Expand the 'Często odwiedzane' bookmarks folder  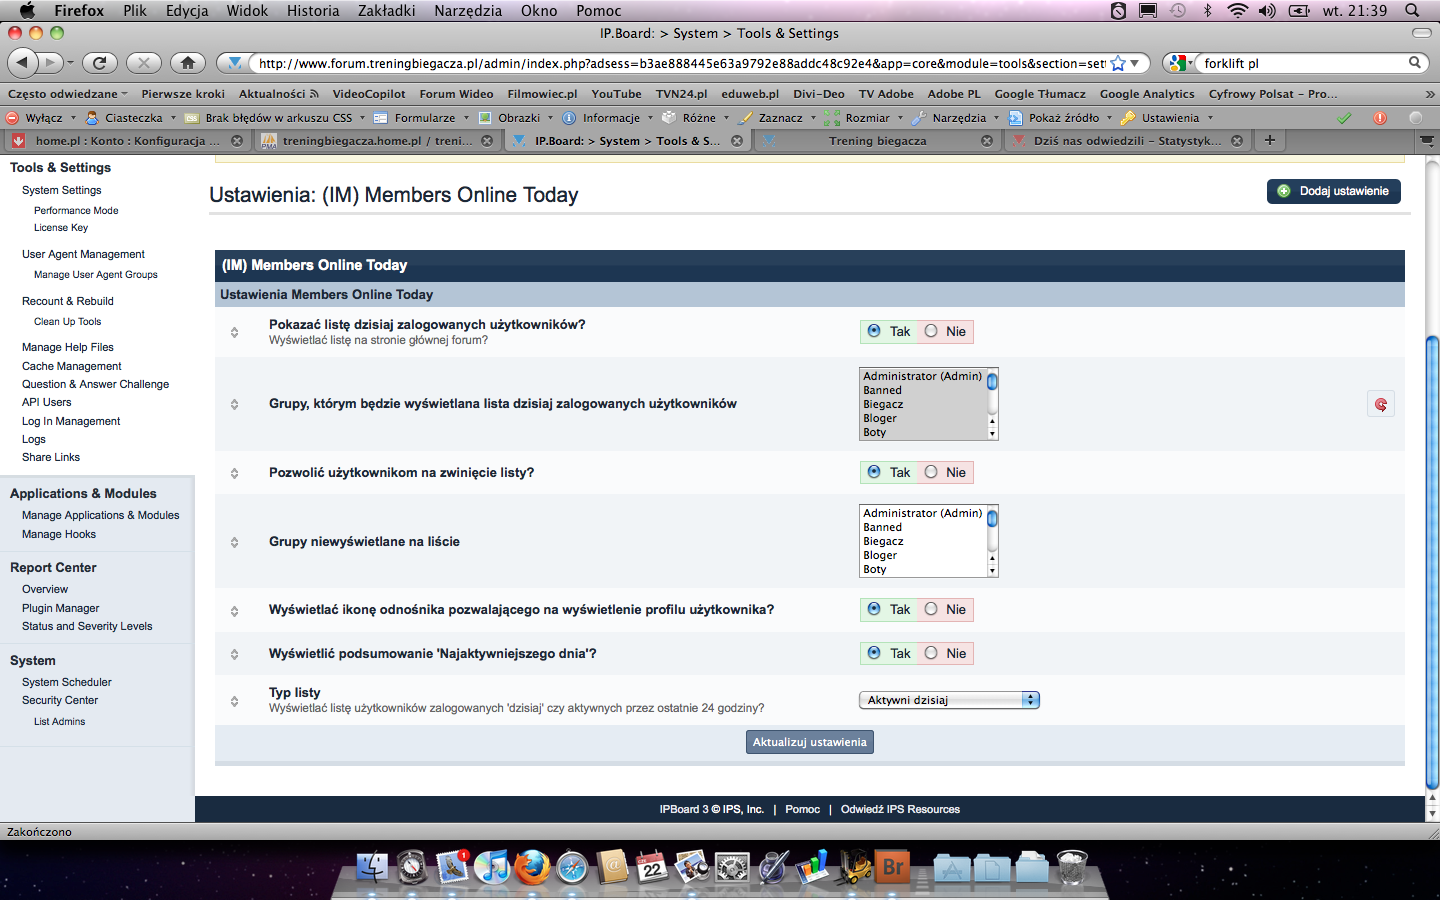point(68,94)
